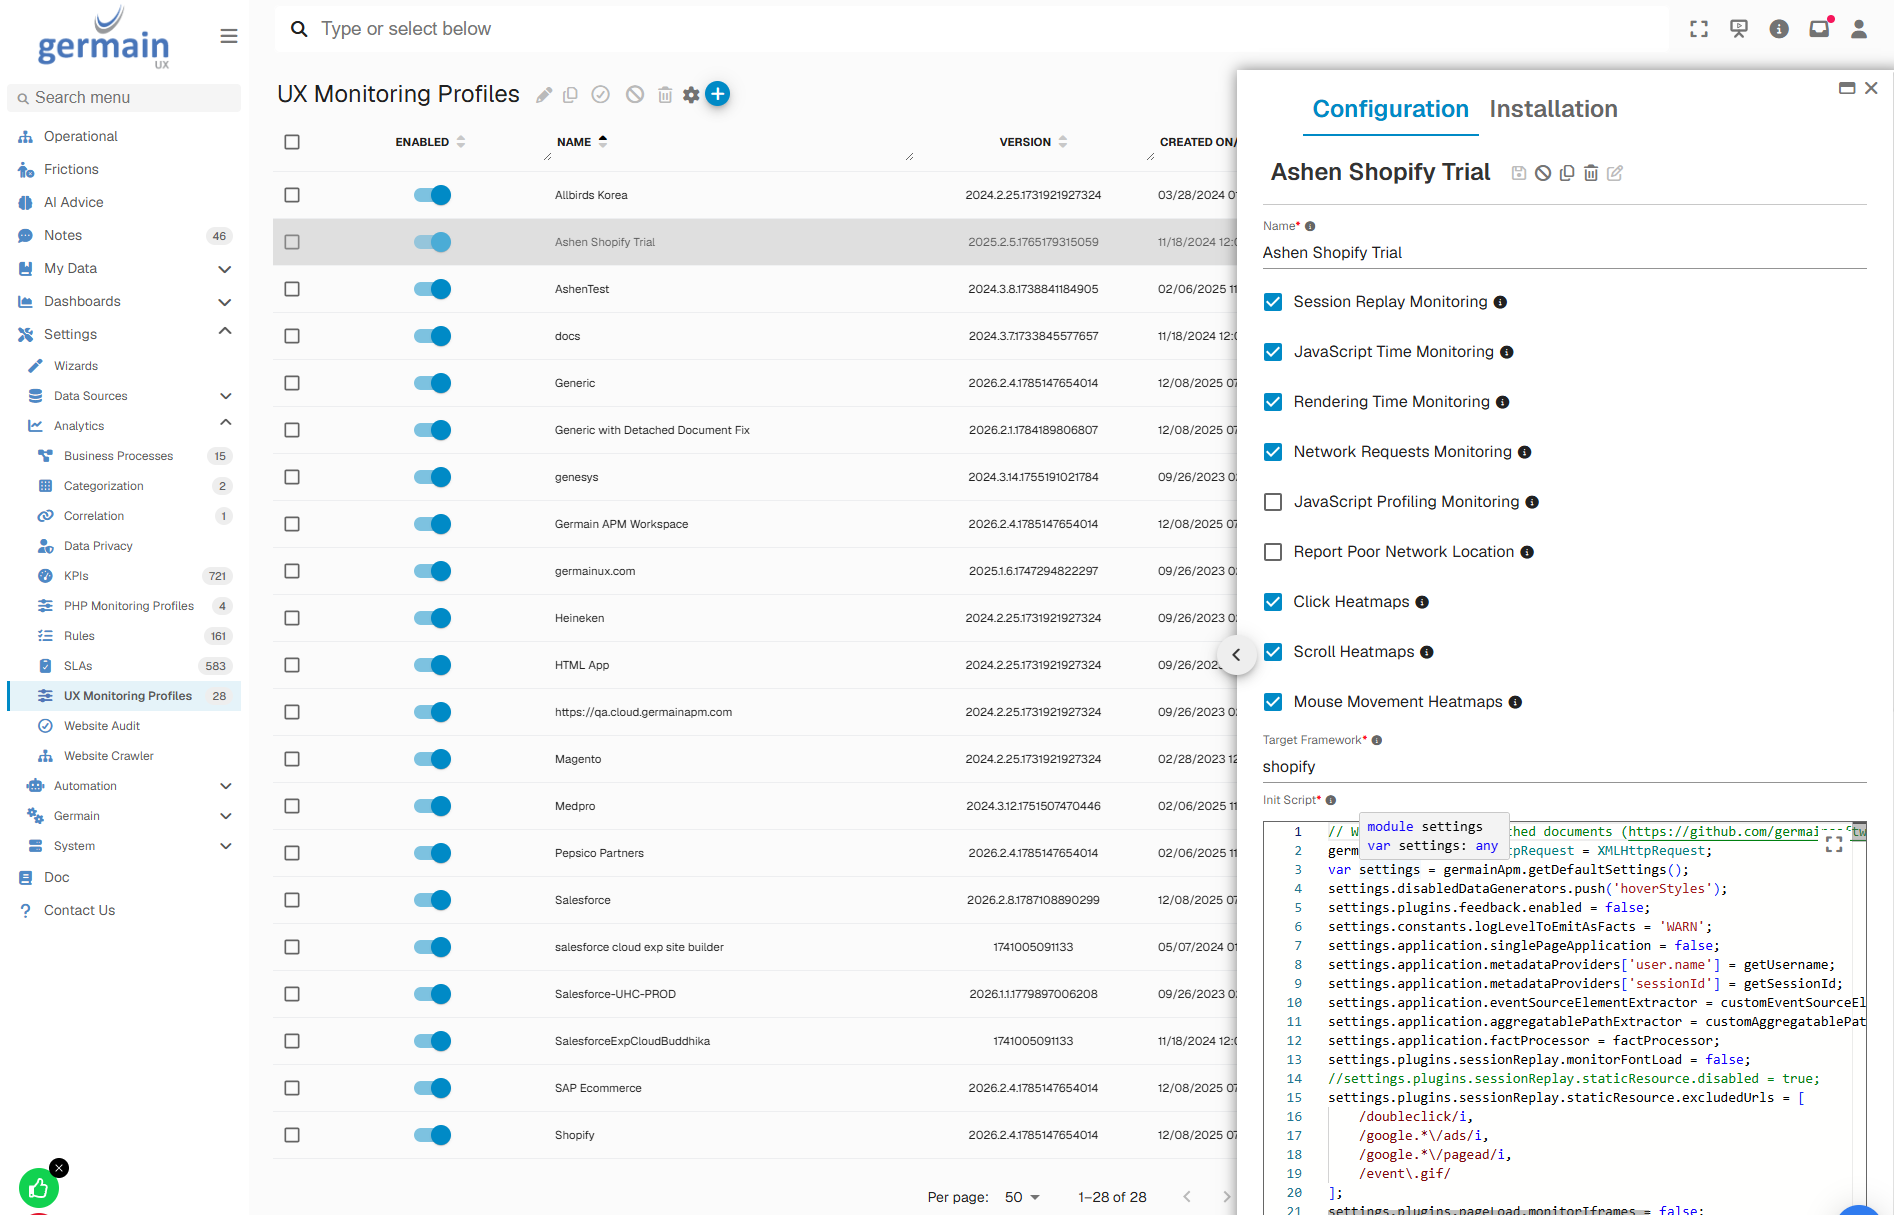Open notifications icon with red dot

(x=1820, y=28)
